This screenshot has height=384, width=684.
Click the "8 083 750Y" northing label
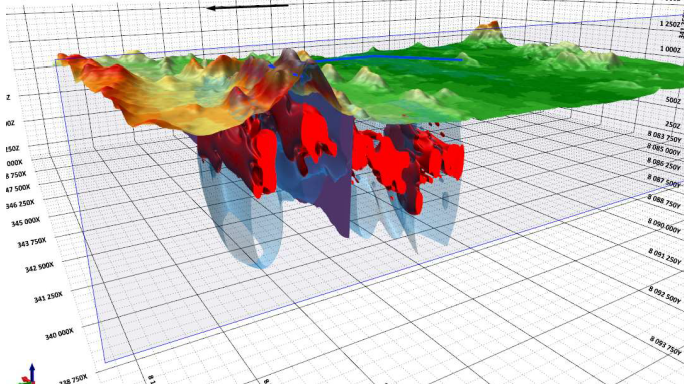[x=663, y=137]
